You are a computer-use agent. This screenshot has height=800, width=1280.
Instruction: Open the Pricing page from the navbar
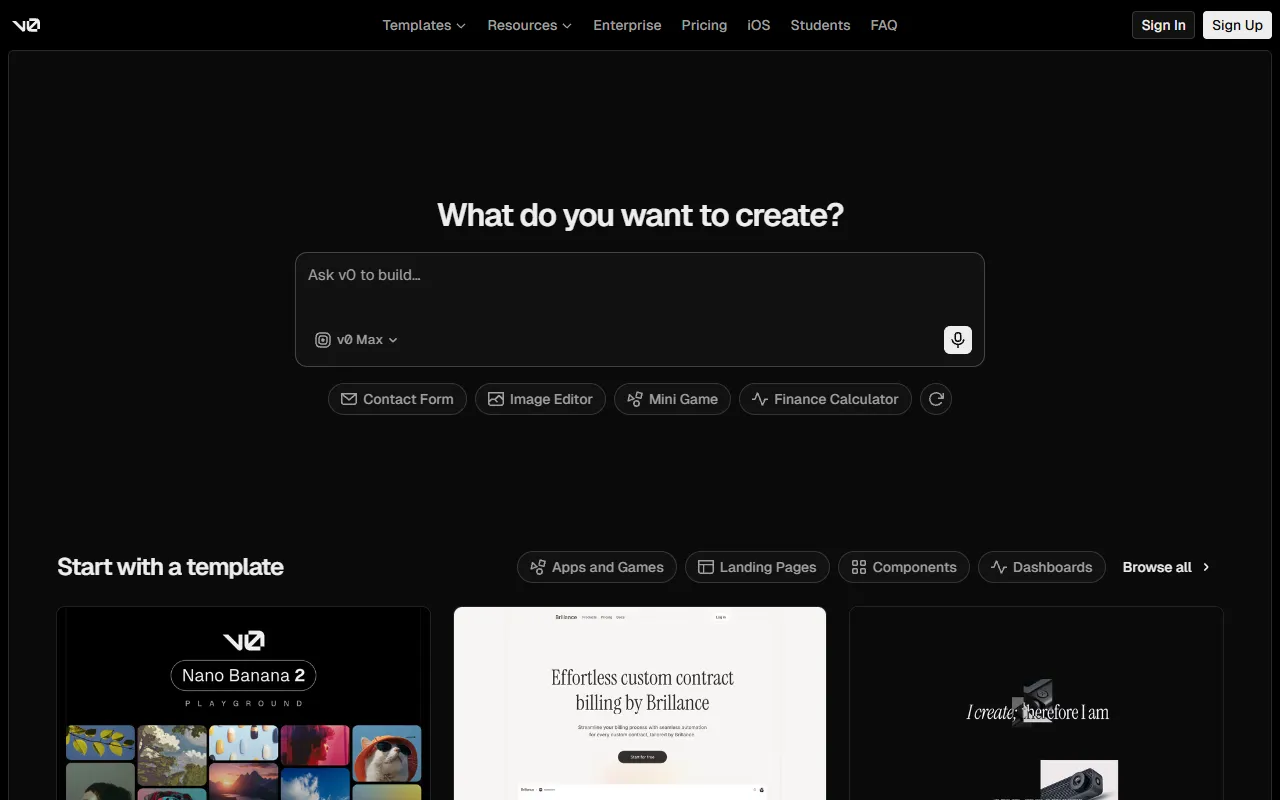click(704, 25)
